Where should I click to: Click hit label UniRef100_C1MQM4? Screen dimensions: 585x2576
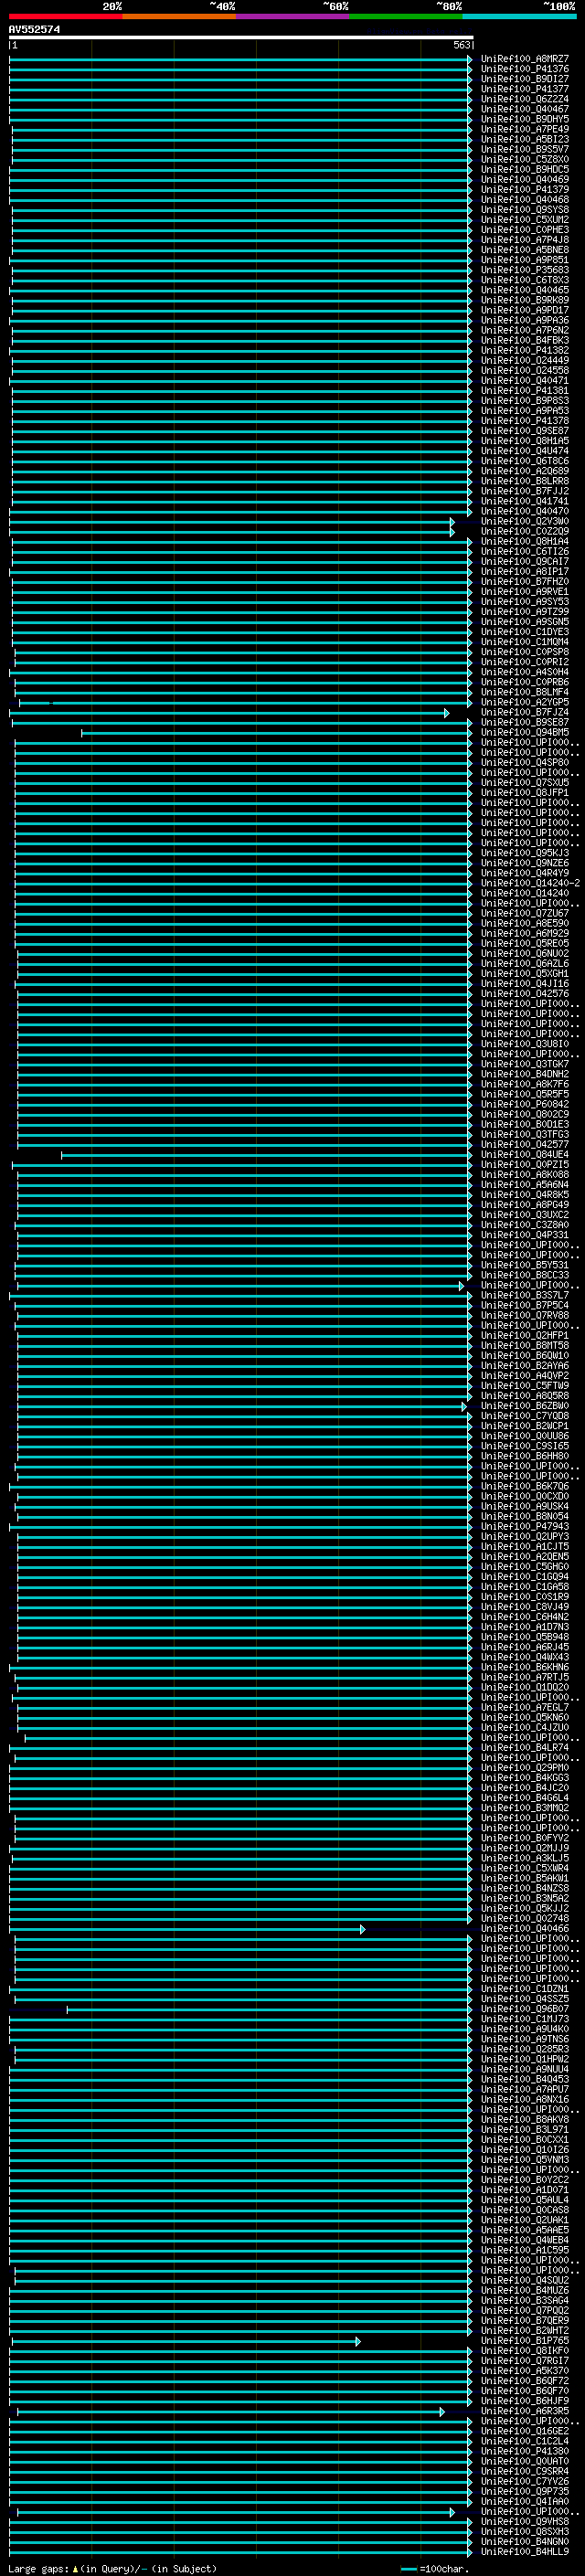pos(524,642)
